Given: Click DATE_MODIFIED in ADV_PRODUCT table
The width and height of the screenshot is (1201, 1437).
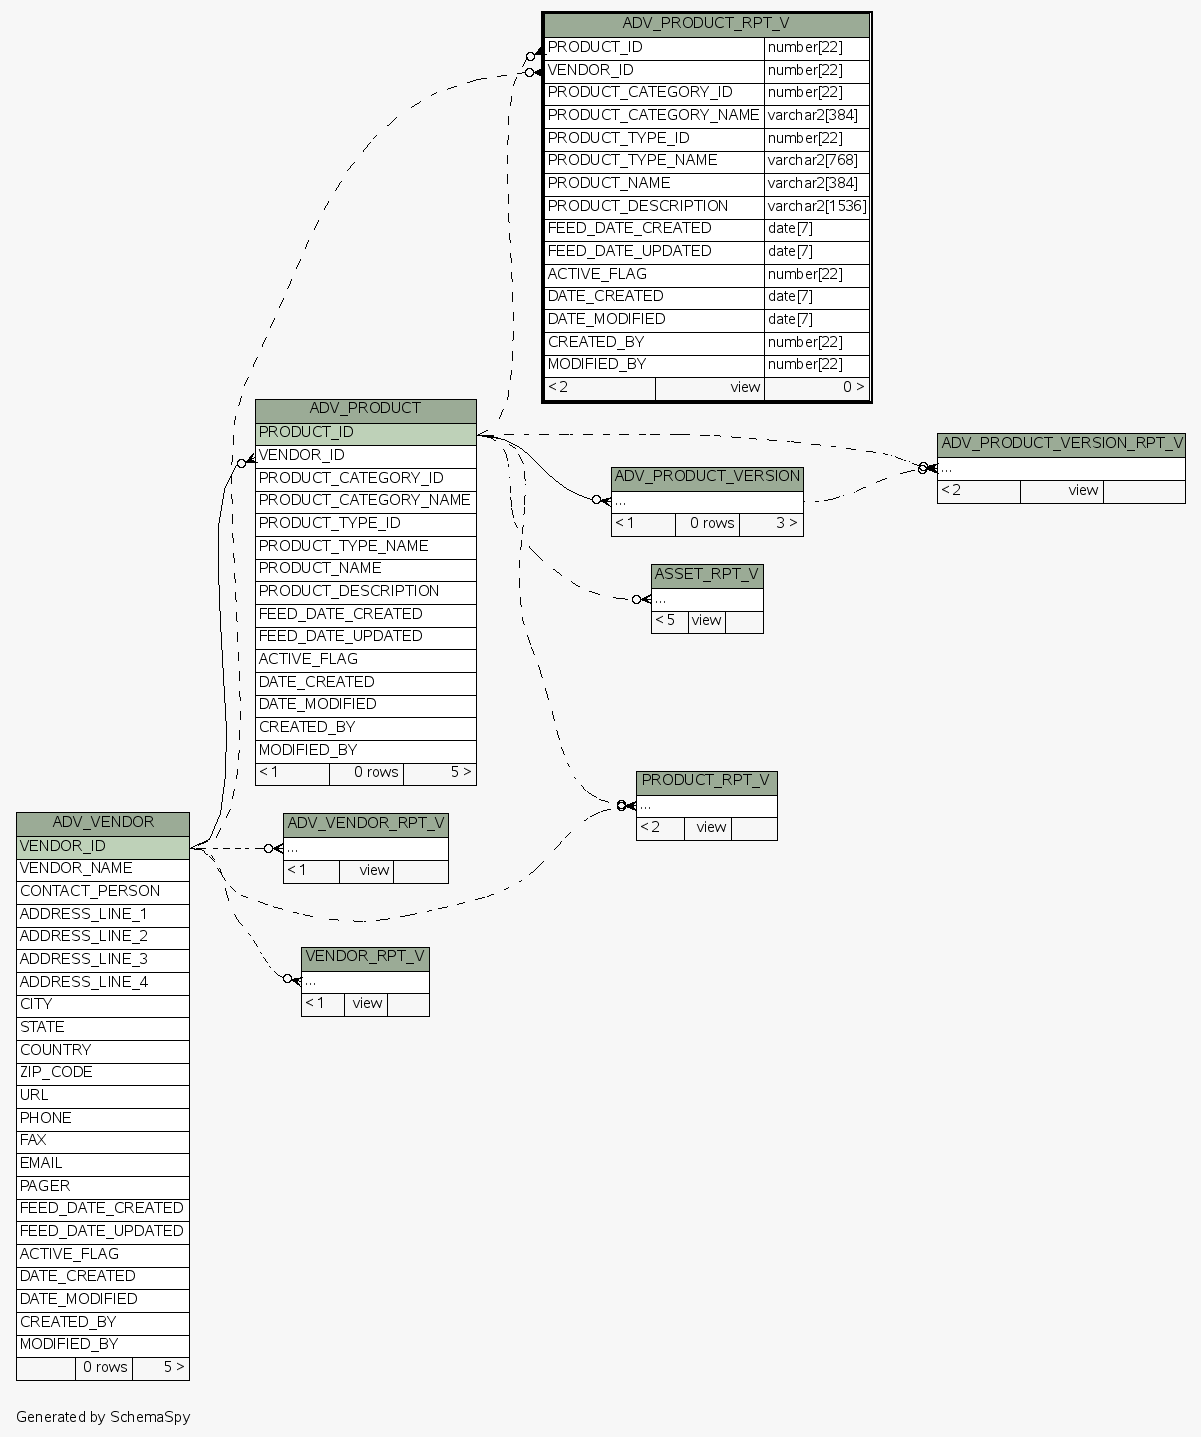Looking at the screenshot, I should click(x=365, y=705).
